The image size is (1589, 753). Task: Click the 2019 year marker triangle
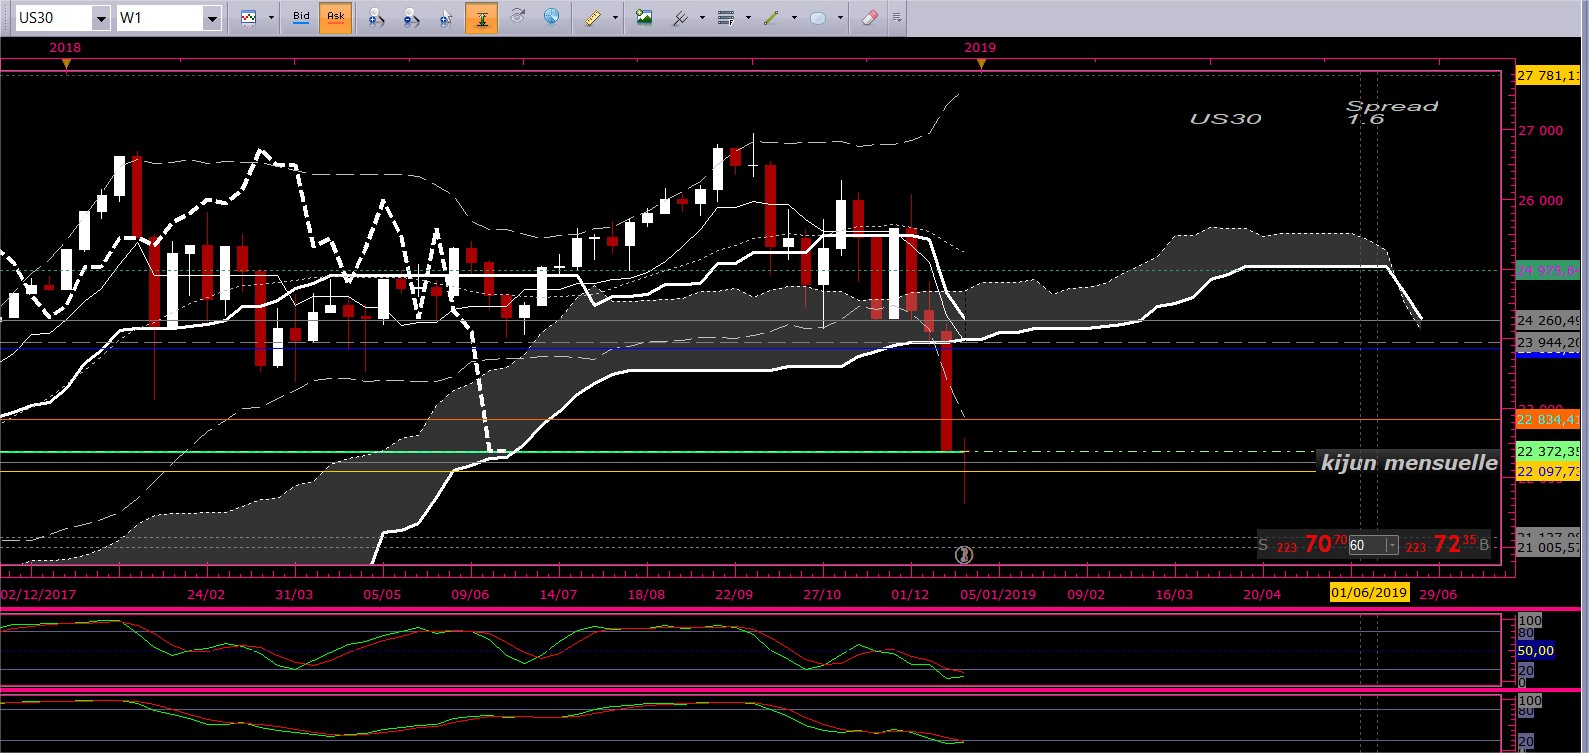tap(981, 64)
